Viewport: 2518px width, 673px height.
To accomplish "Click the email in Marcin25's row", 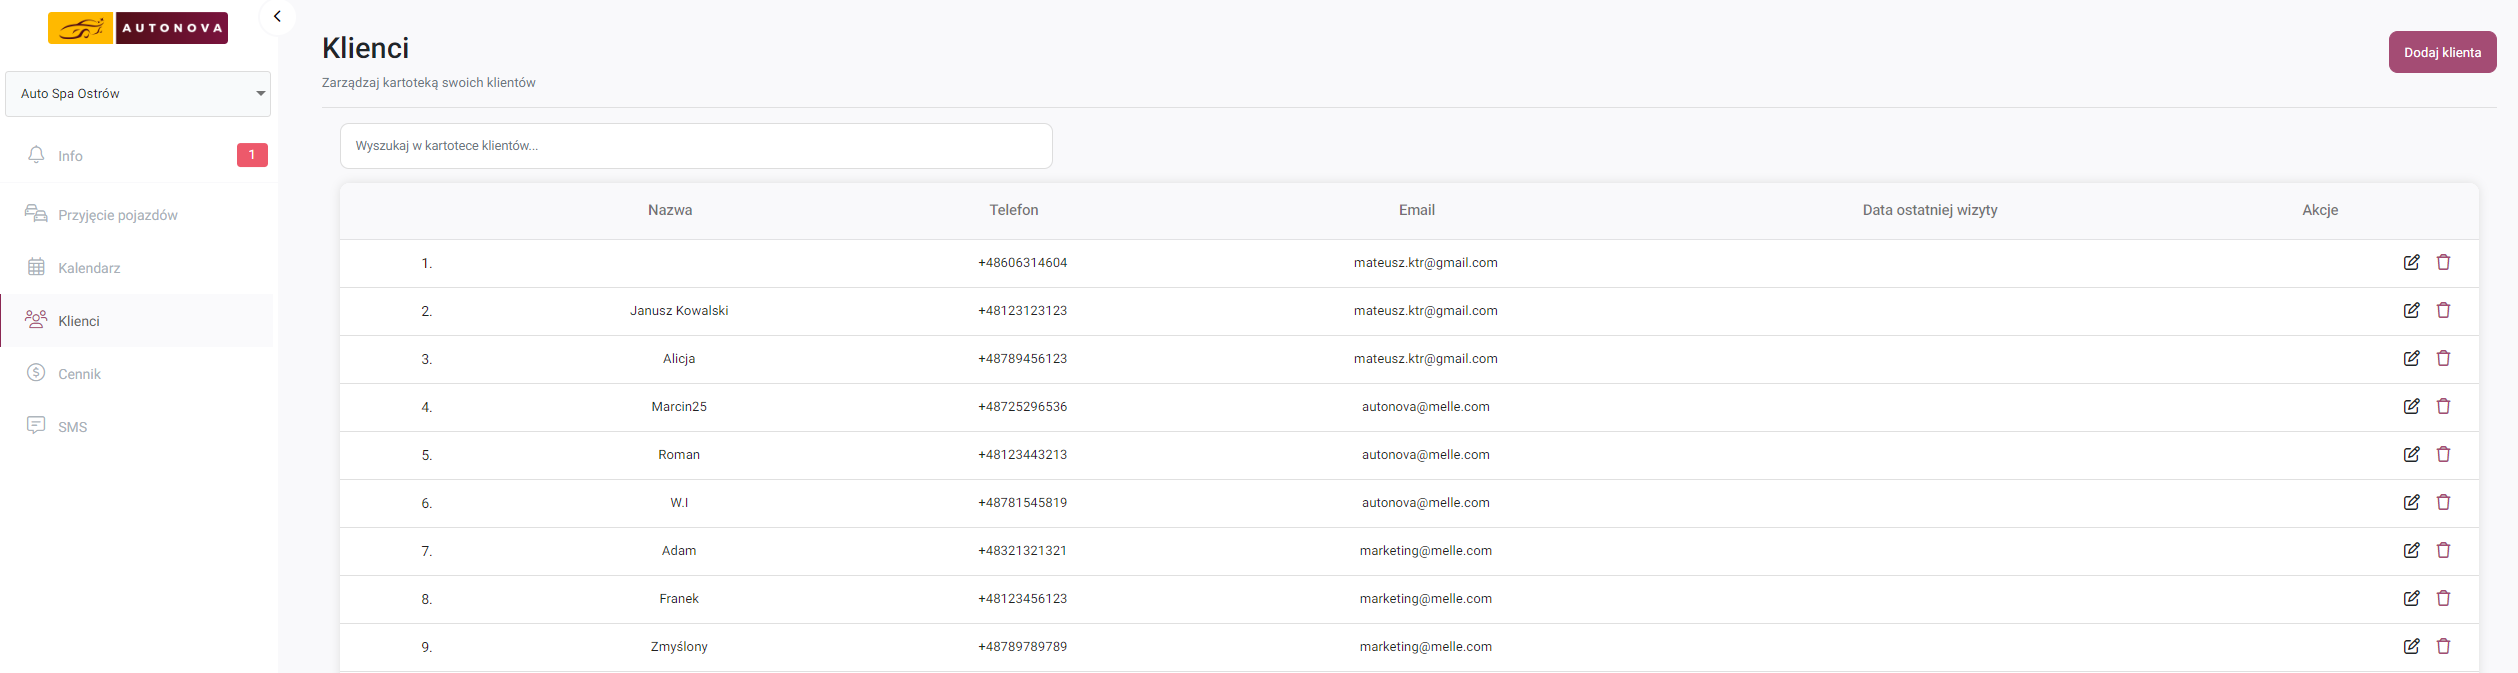I will [x=1426, y=407].
